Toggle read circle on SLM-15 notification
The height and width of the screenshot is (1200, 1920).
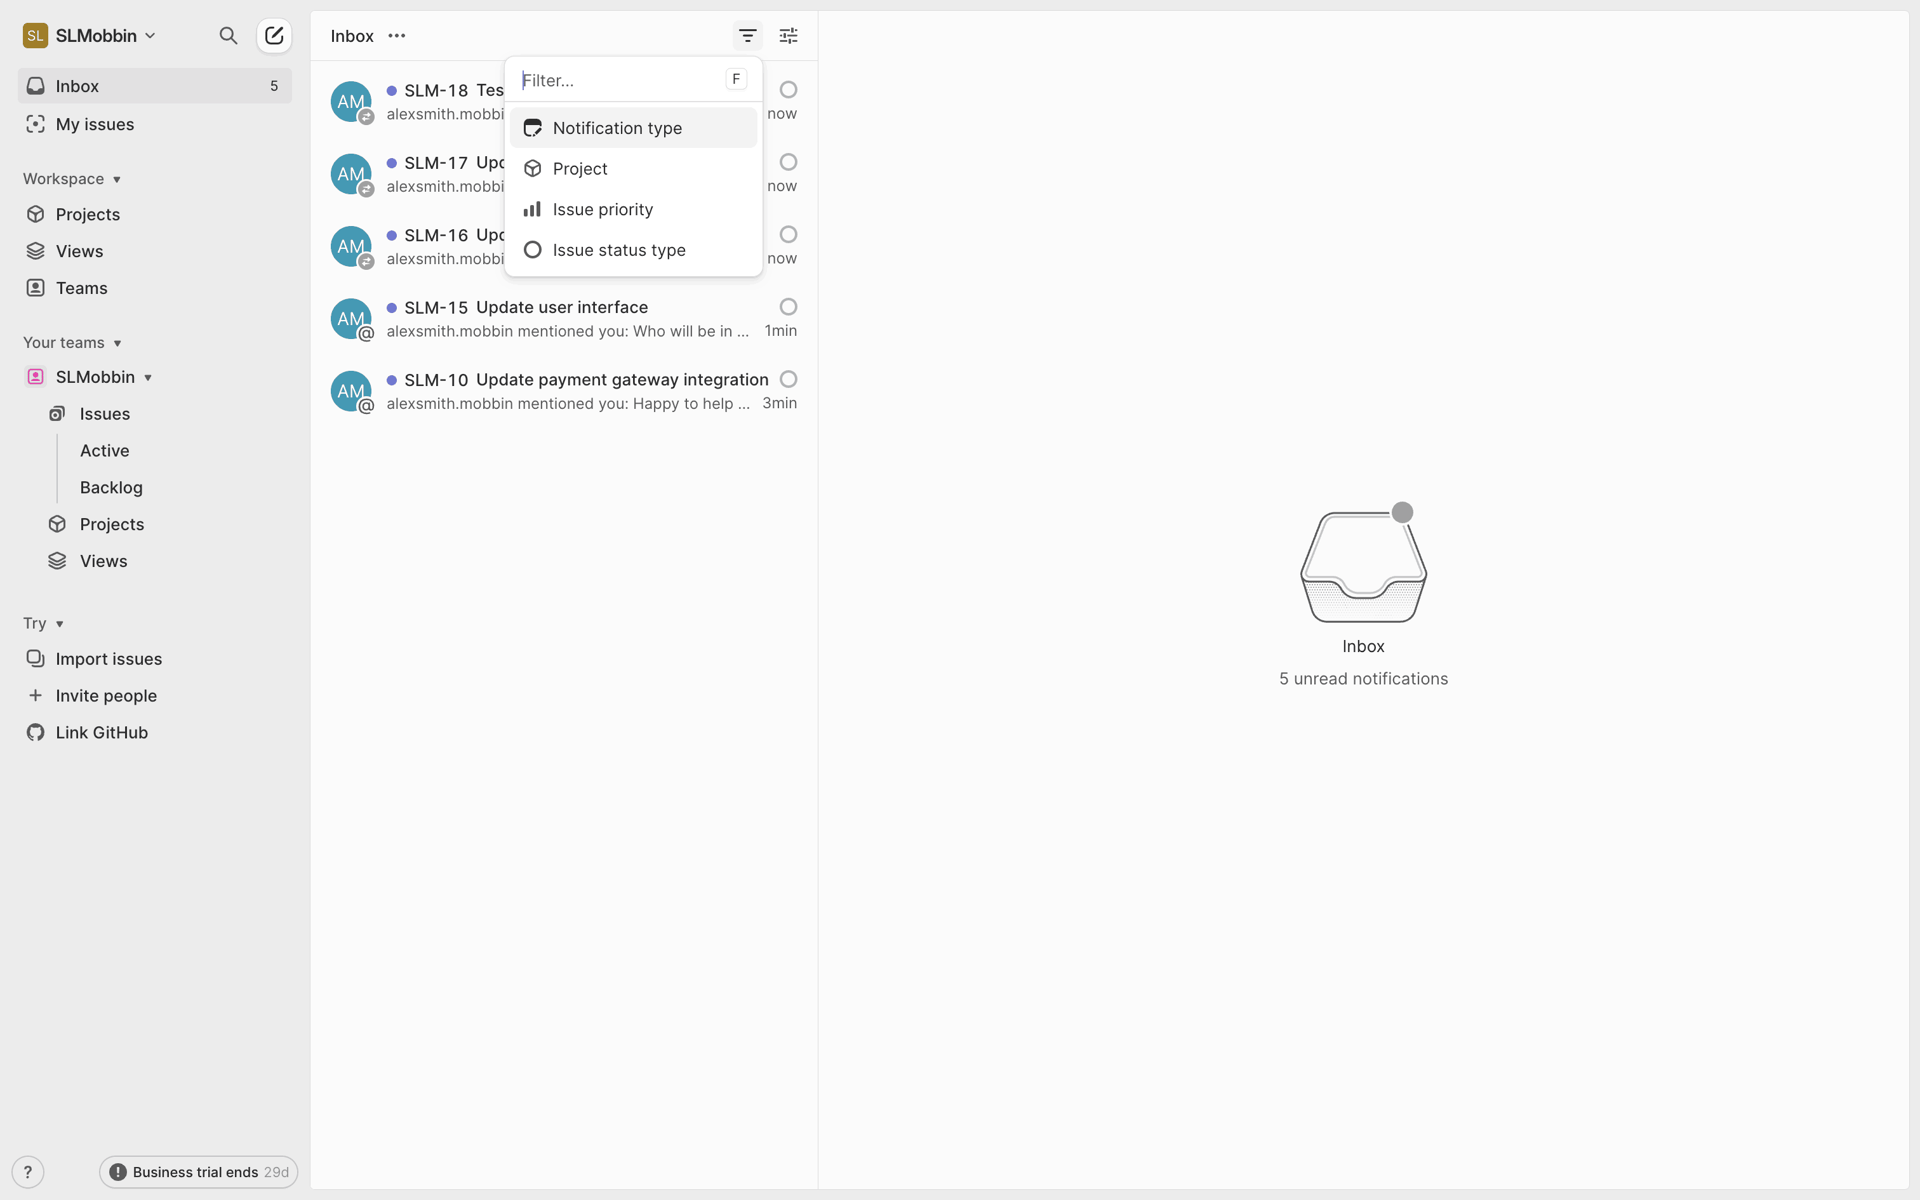coord(789,307)
